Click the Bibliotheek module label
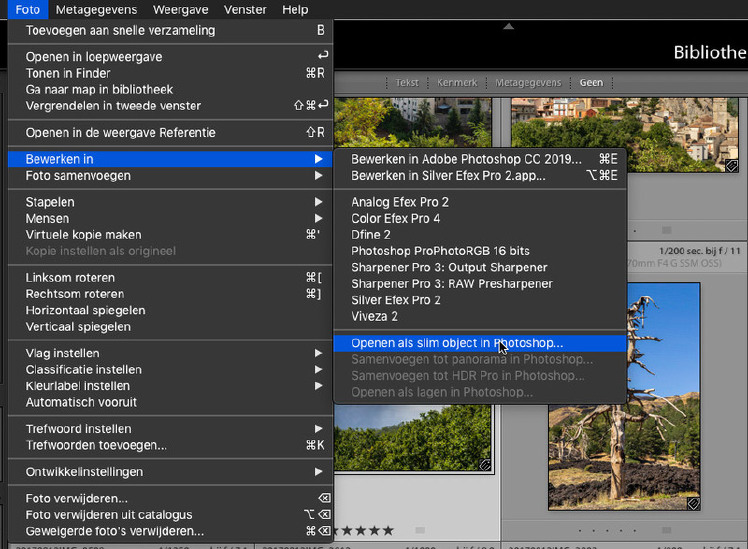 point(710,52)
